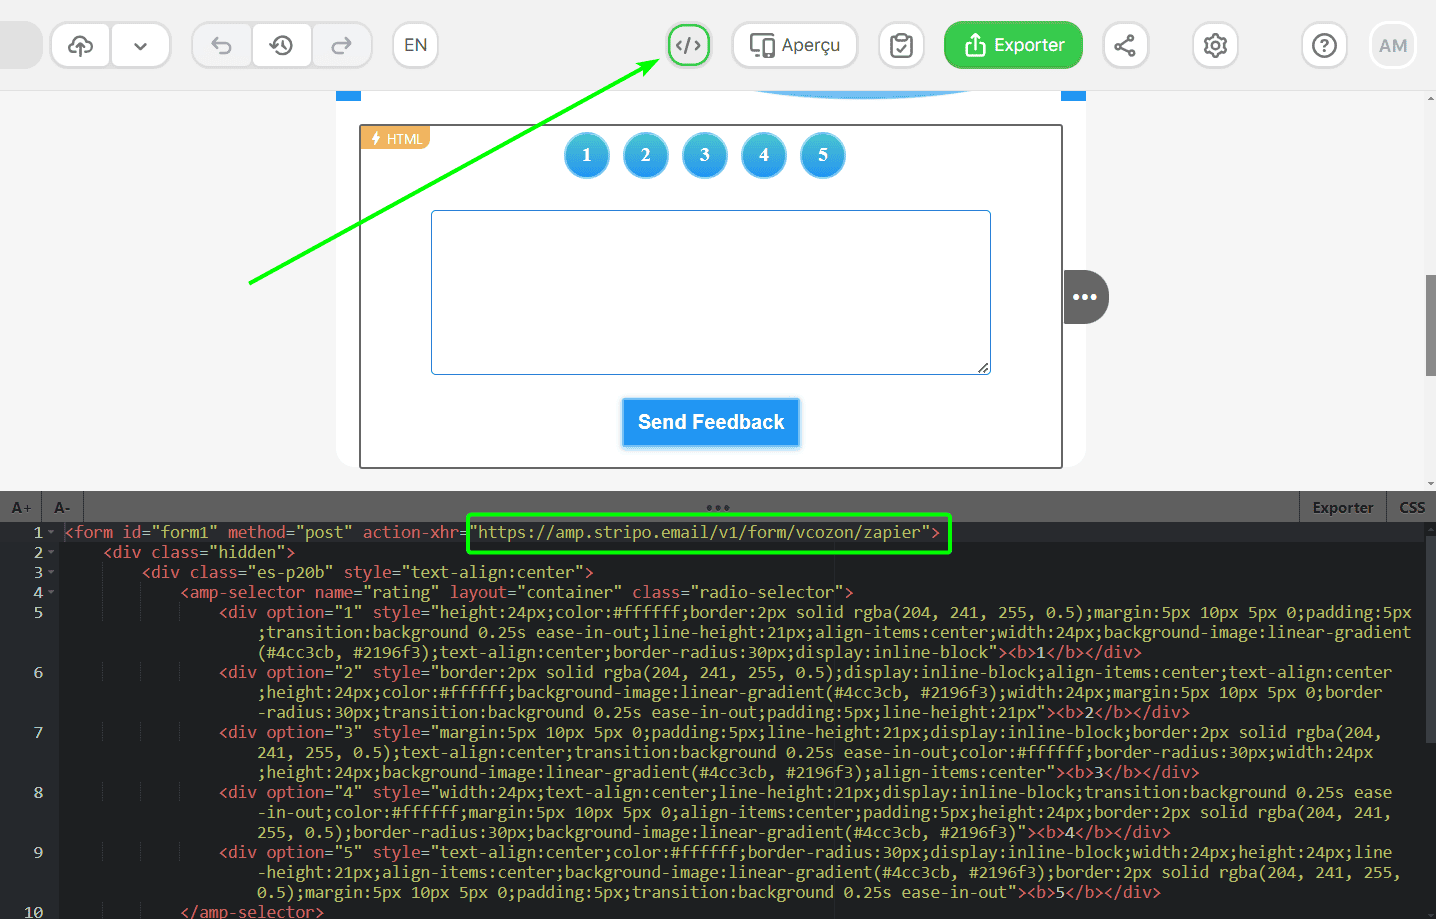Open the three-dots block options button
Screen dimensions: 1436x919
pos(1086,297)
